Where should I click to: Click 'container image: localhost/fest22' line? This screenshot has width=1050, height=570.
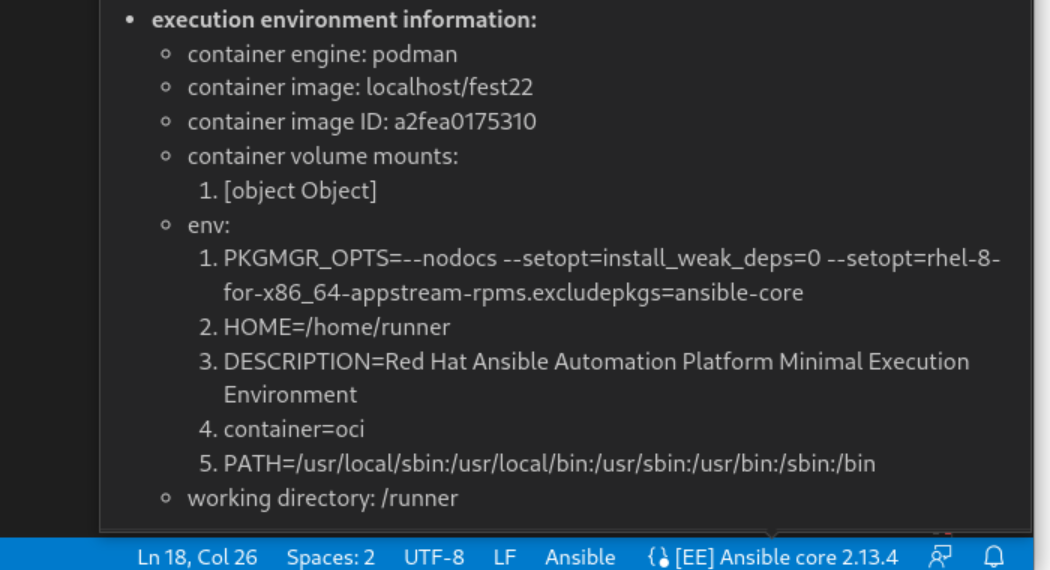pyautogui.click(x=360, y=87)
